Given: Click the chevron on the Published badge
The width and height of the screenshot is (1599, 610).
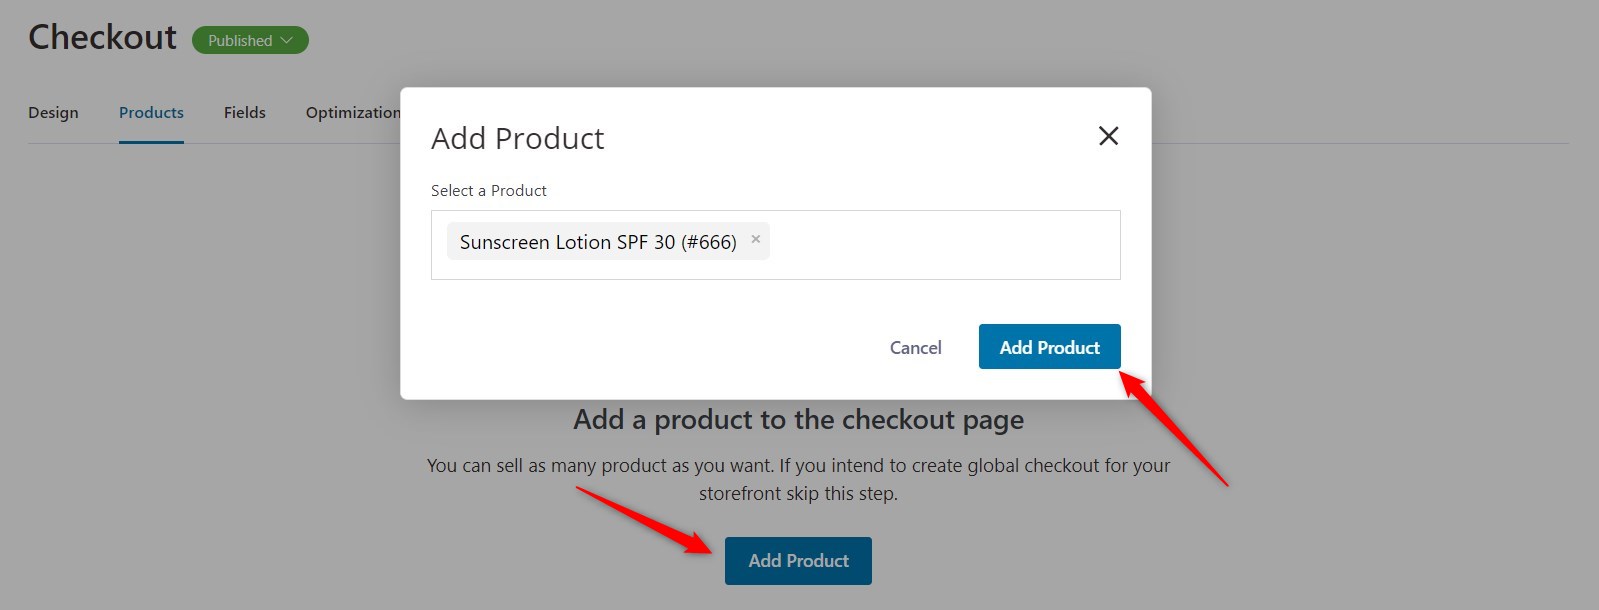Looking at the screenshot, I should pyautogui.click(x=288, y=41).
